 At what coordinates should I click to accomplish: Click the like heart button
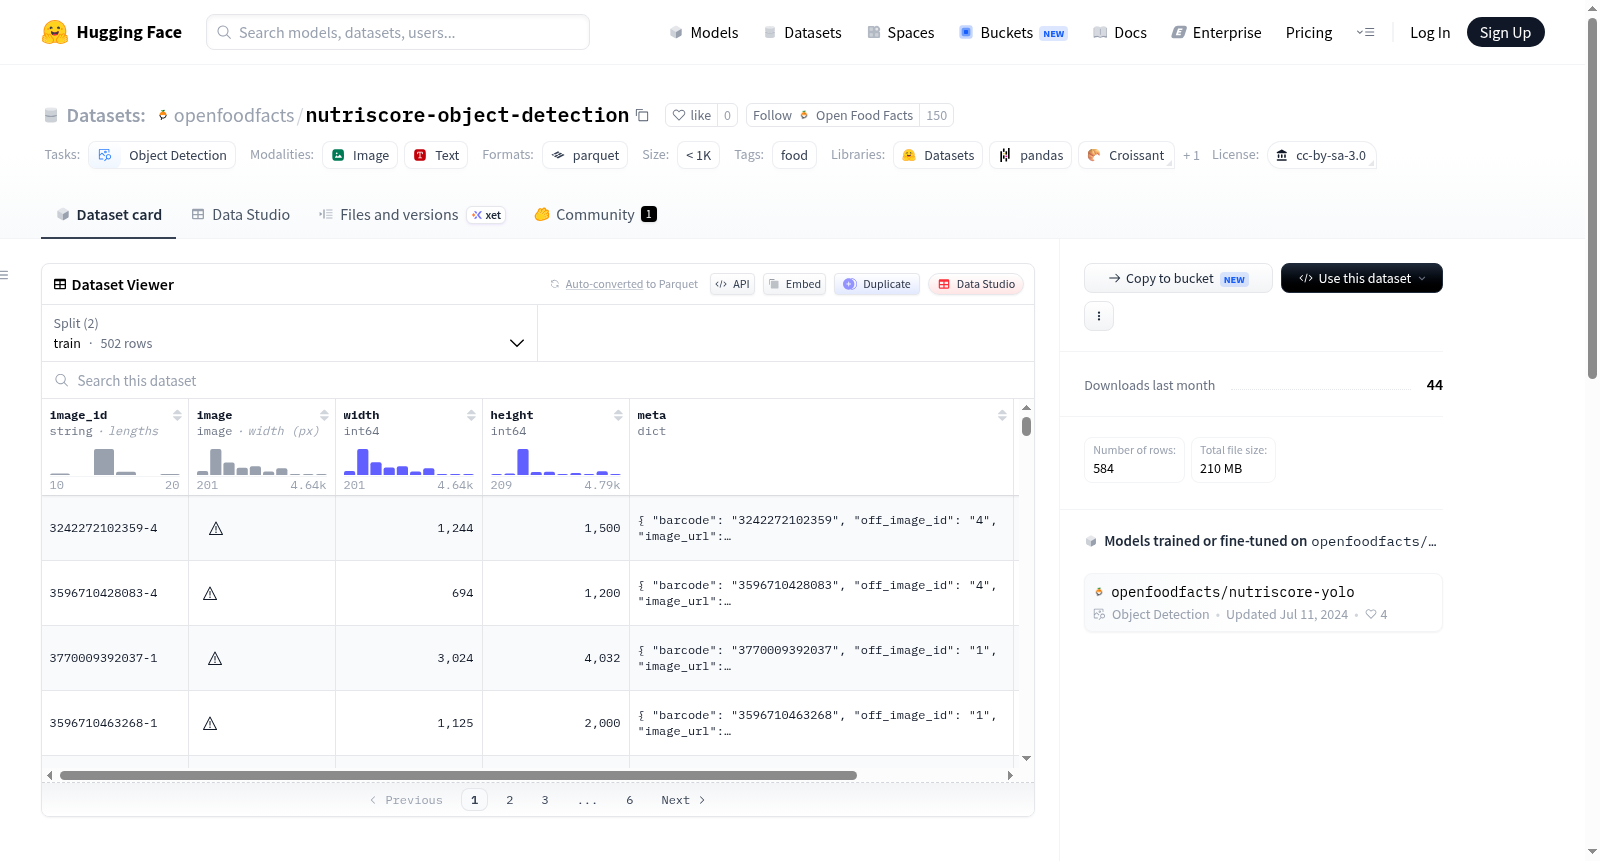692,115
